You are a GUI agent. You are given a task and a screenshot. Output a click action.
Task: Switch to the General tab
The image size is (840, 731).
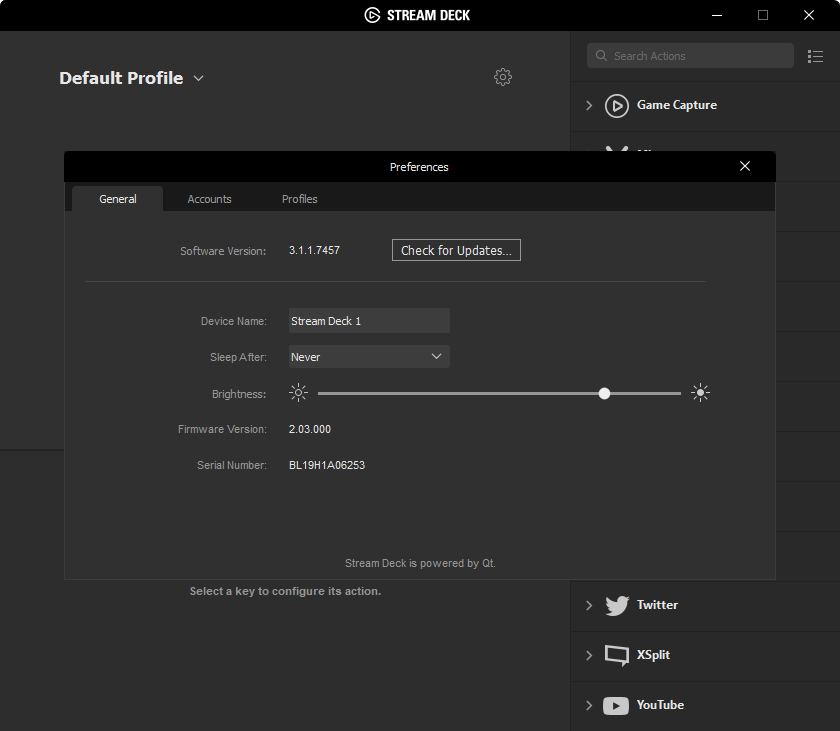(x=117, y=199)
